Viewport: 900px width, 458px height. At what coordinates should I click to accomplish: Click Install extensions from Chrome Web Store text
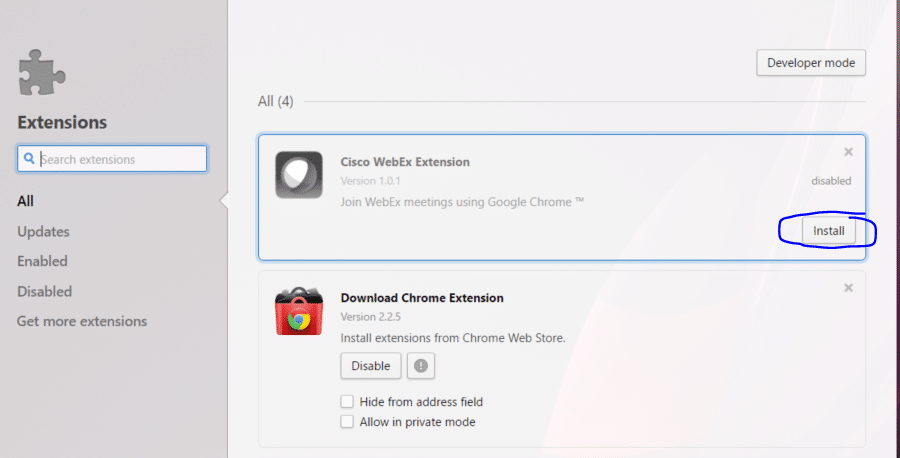tap(453, 338)
